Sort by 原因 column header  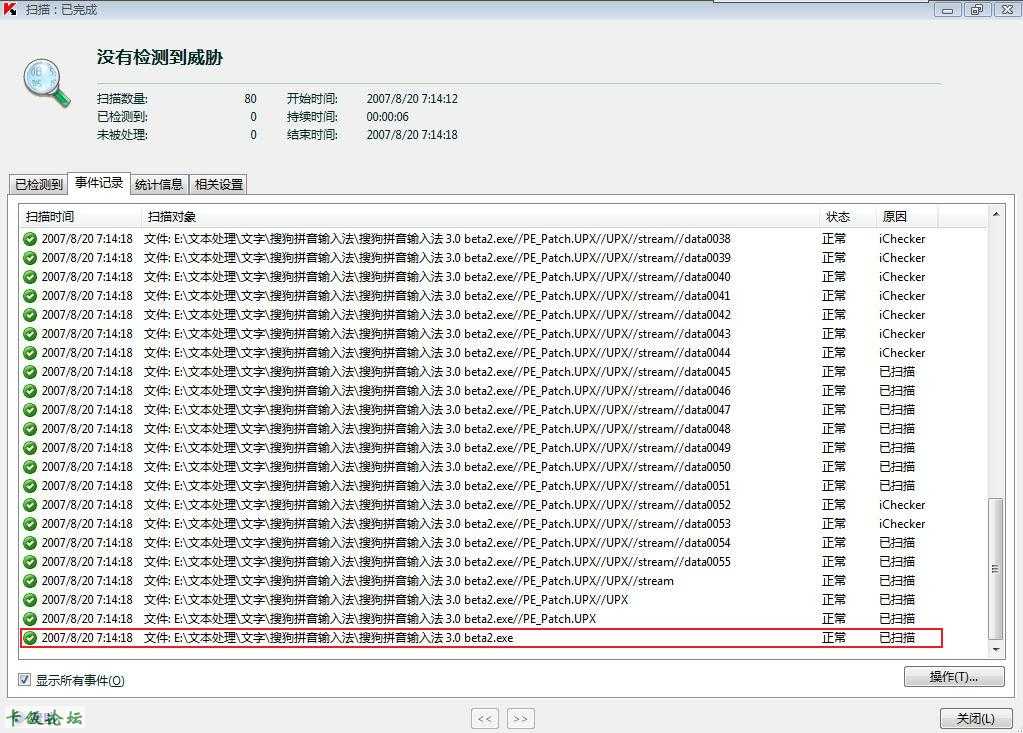tap(907, 217)
